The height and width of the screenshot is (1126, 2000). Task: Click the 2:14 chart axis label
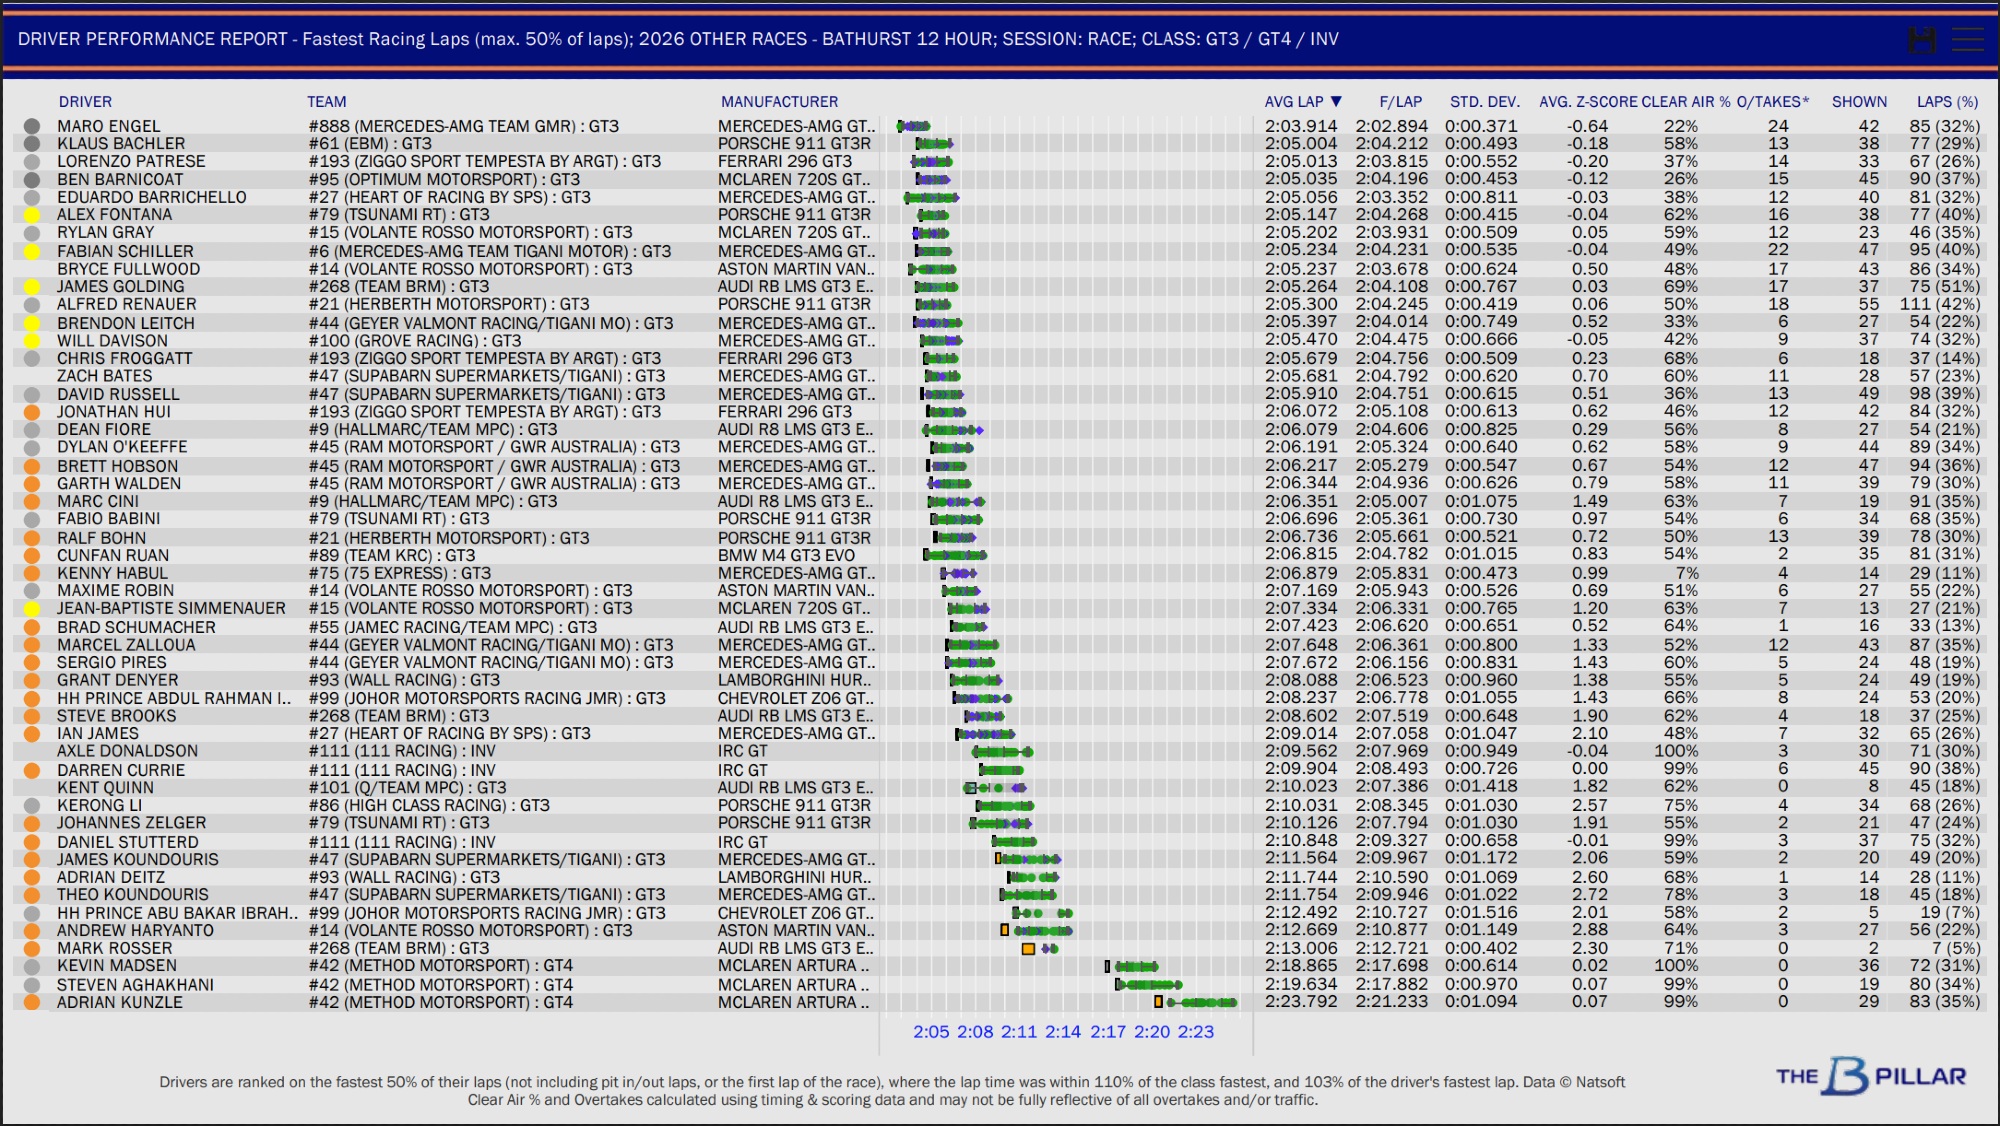click(x=1063, y=1032)
